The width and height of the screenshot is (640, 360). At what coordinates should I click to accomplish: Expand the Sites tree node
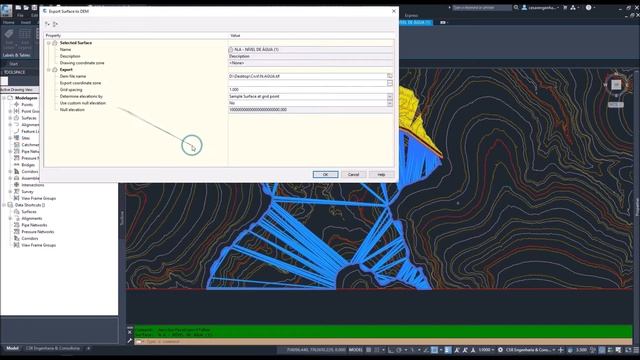coord(11,138)
